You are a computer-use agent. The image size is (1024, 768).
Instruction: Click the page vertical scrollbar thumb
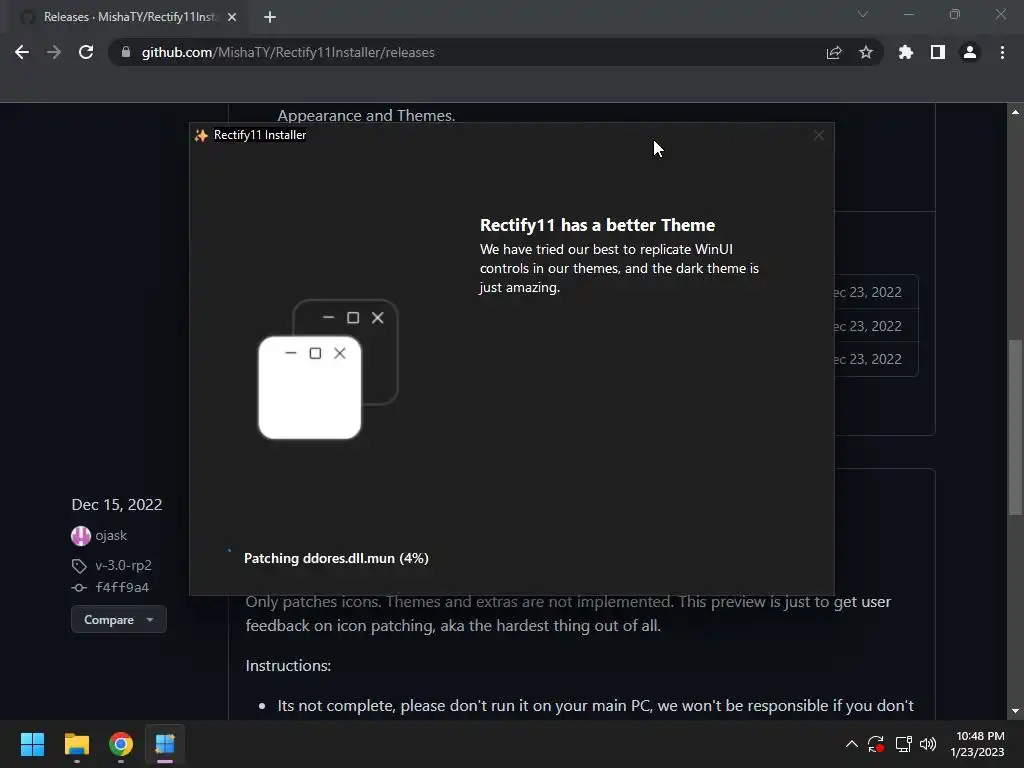pyautogui.click(x=1016, y=427)
